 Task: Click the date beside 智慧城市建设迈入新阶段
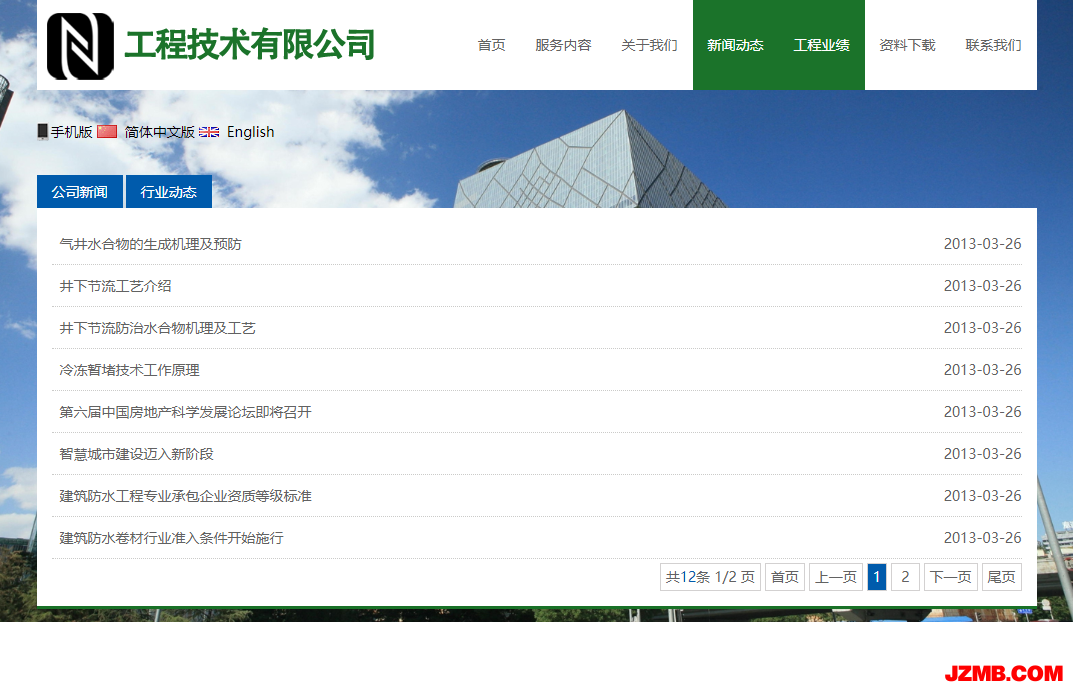point(983,454)
